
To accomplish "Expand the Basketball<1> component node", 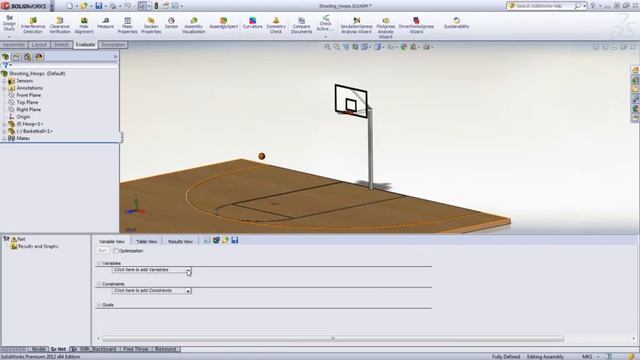I will point(4,131).
